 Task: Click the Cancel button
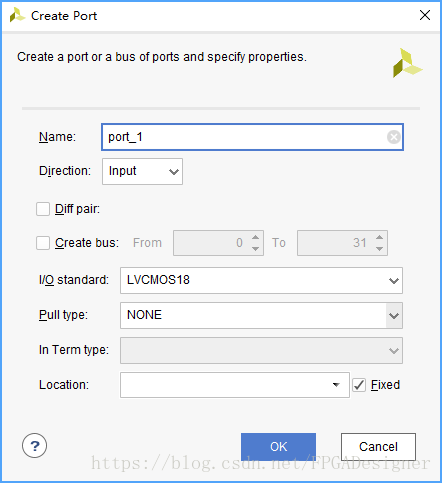pos(378,447)
